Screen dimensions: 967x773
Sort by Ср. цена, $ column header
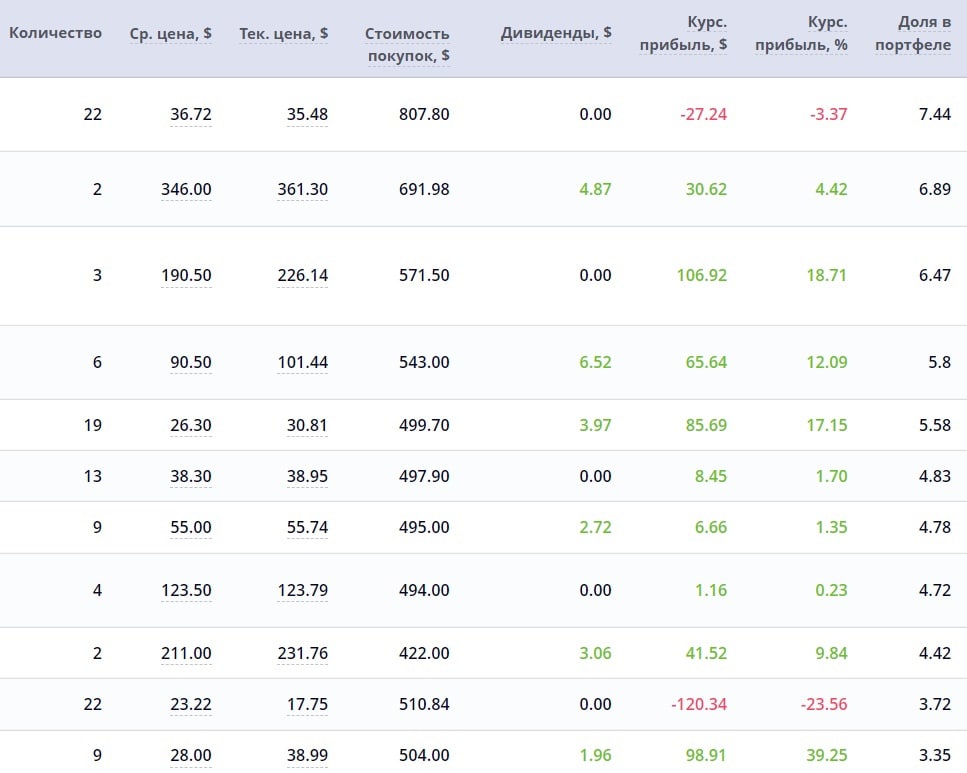170,33
